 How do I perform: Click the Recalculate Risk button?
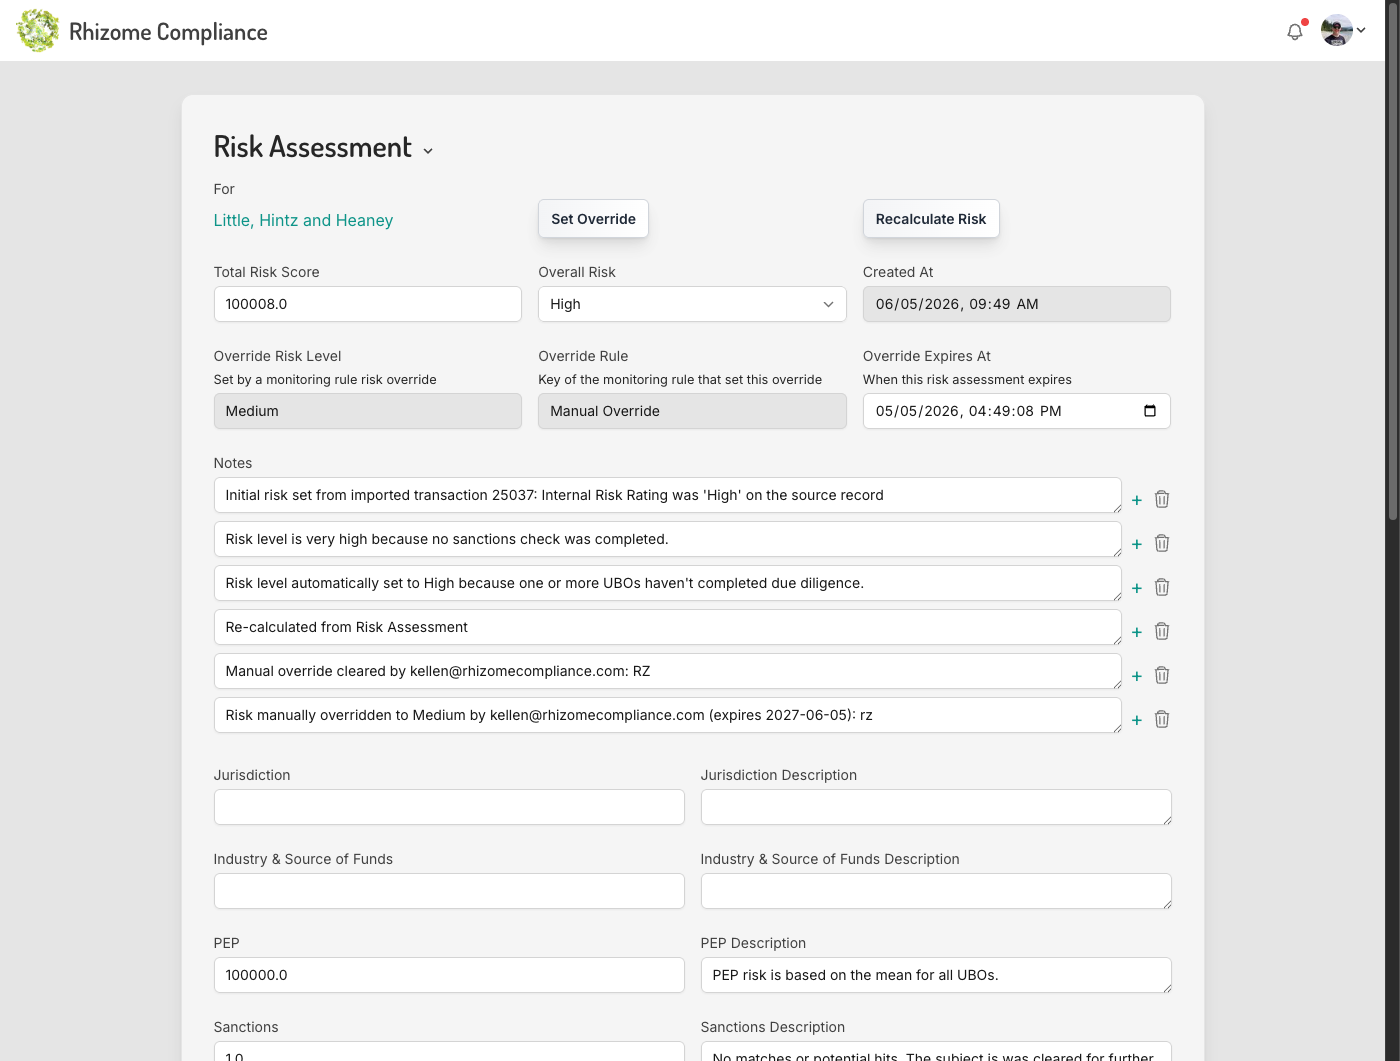pos(931,219)
